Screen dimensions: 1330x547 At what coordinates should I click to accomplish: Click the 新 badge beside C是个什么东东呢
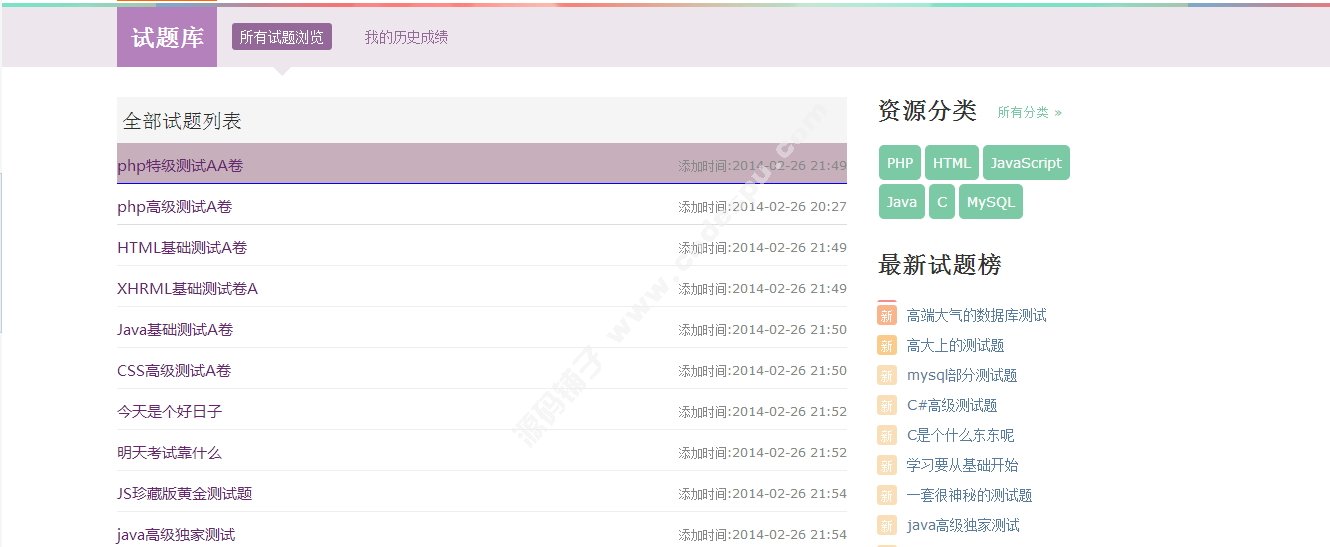pyautogui.click(x=887, y=435)
